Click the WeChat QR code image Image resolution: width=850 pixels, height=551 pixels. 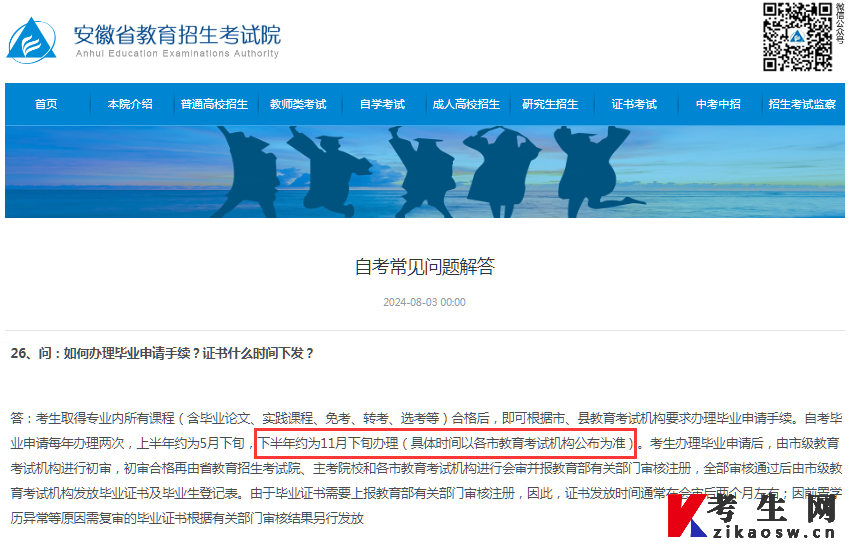797,37
